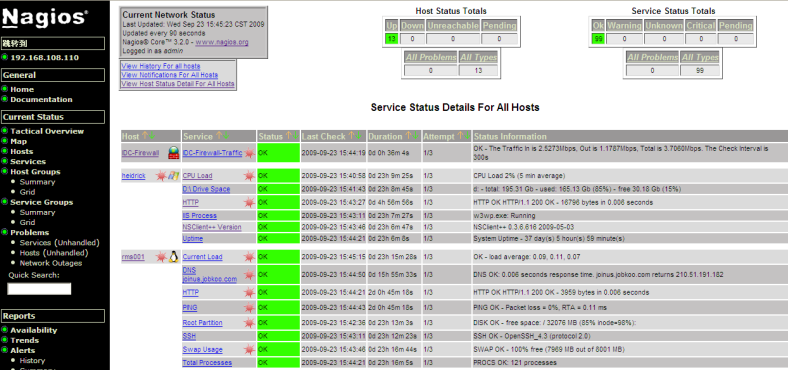Screen dimensions: 789x370
Task: Click into the Quick Search input field
Action: [39, 288]
